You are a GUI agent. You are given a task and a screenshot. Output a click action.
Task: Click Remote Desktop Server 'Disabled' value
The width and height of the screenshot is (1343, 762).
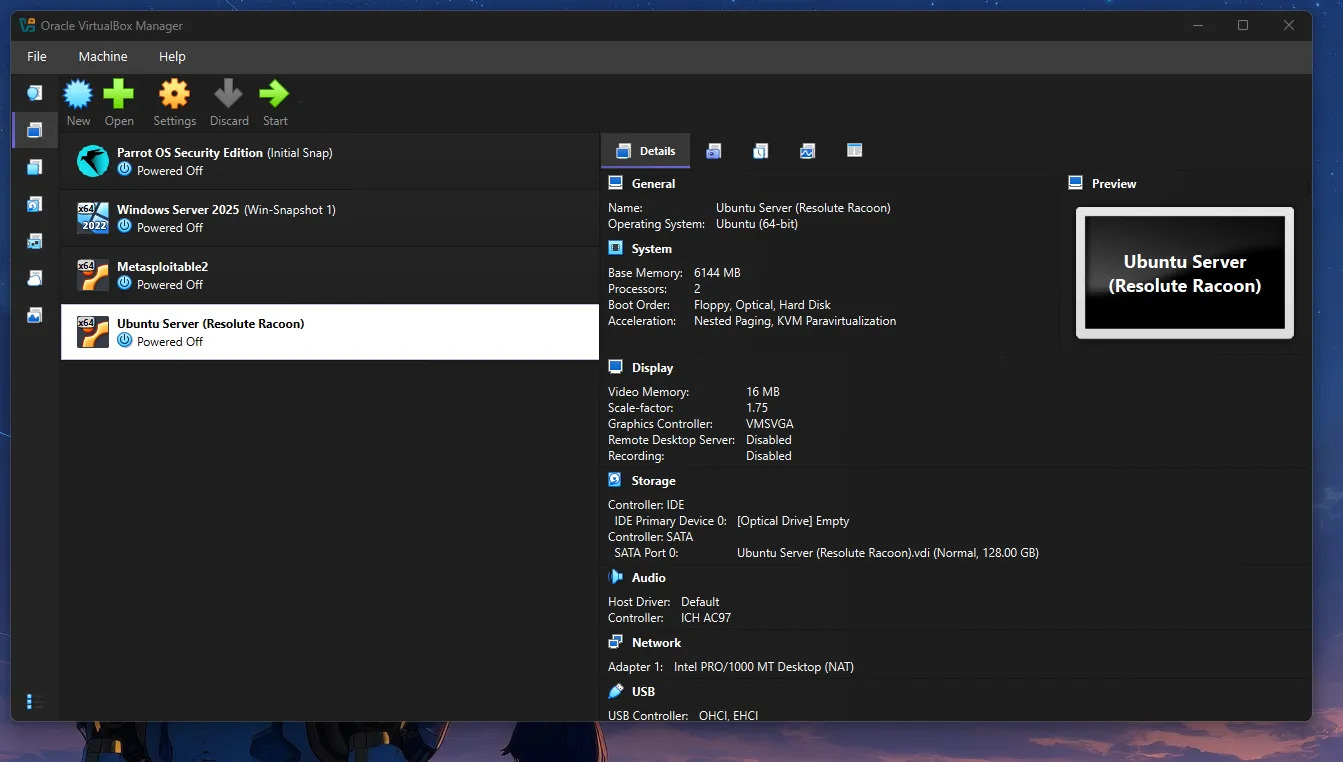click(x=769, y=440)
